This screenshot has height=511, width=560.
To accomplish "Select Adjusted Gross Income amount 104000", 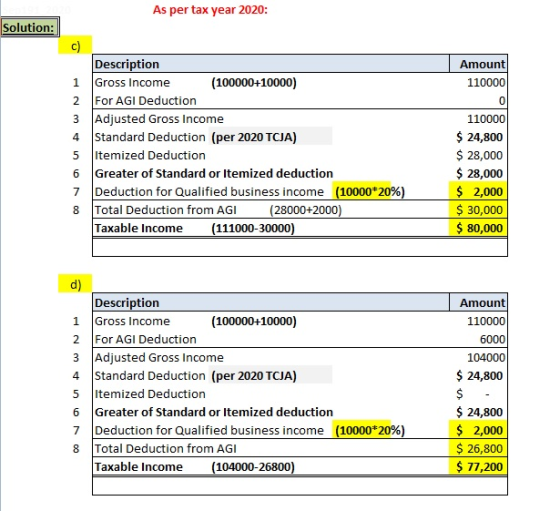I will pyautogui.click(x=486, y=357).
